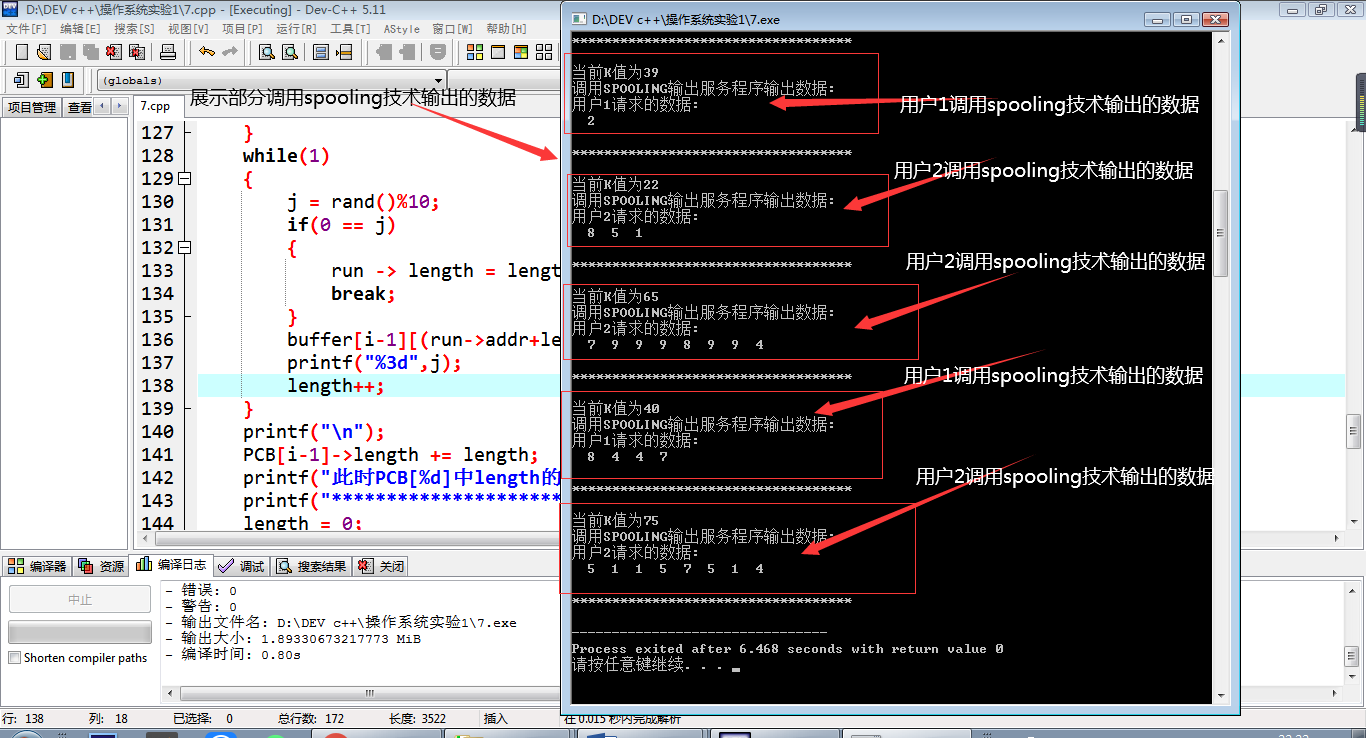This screenshot has width=1366, height=738.
Task: Click the Print toolbar icon
Action: (x=168, y=52)
